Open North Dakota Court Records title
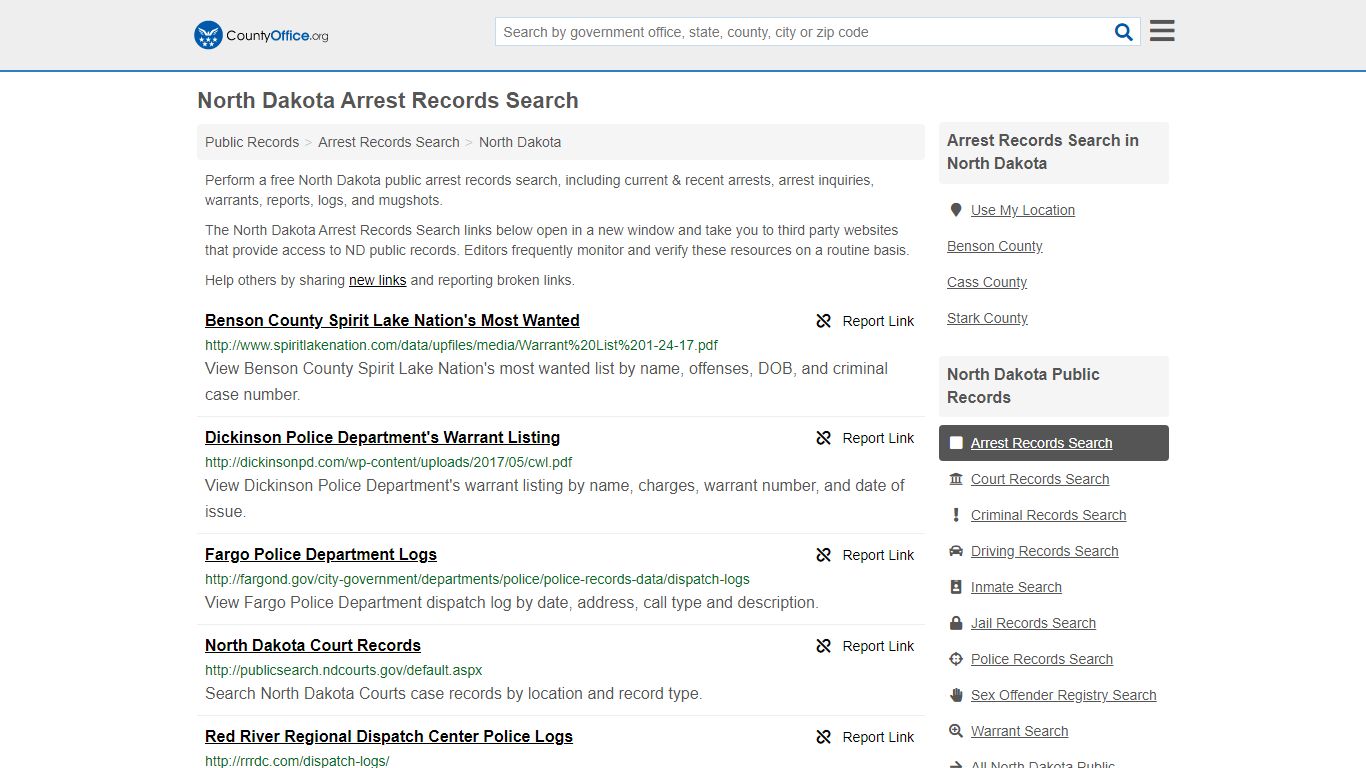 click(313, 646)
